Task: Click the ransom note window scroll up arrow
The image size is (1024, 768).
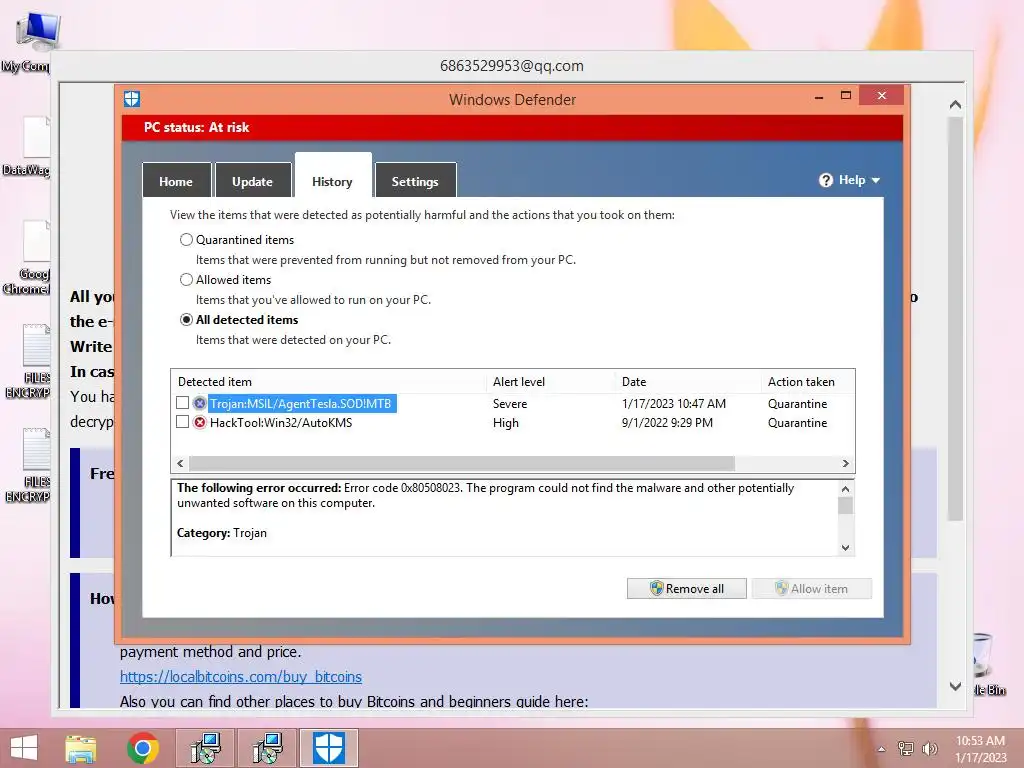Action: (955, 104)
